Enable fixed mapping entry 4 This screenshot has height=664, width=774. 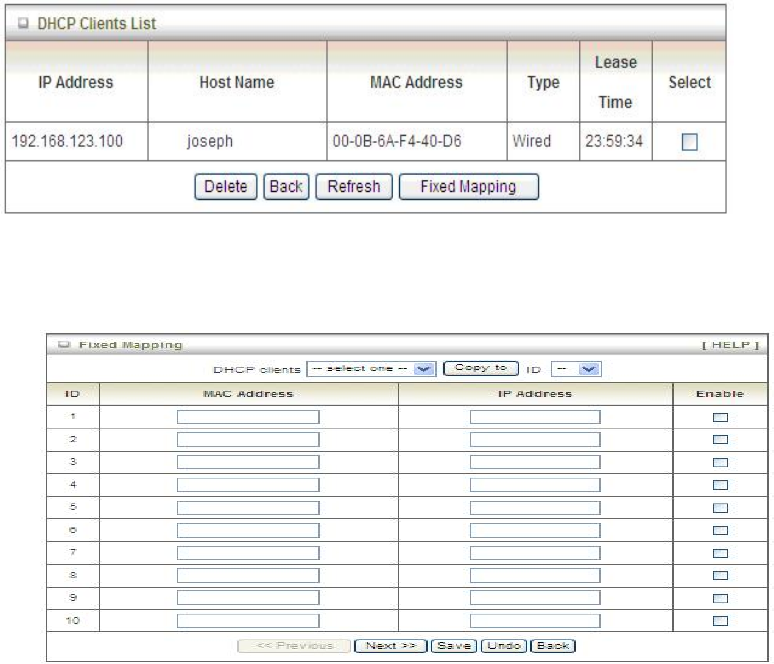point(720,485)
